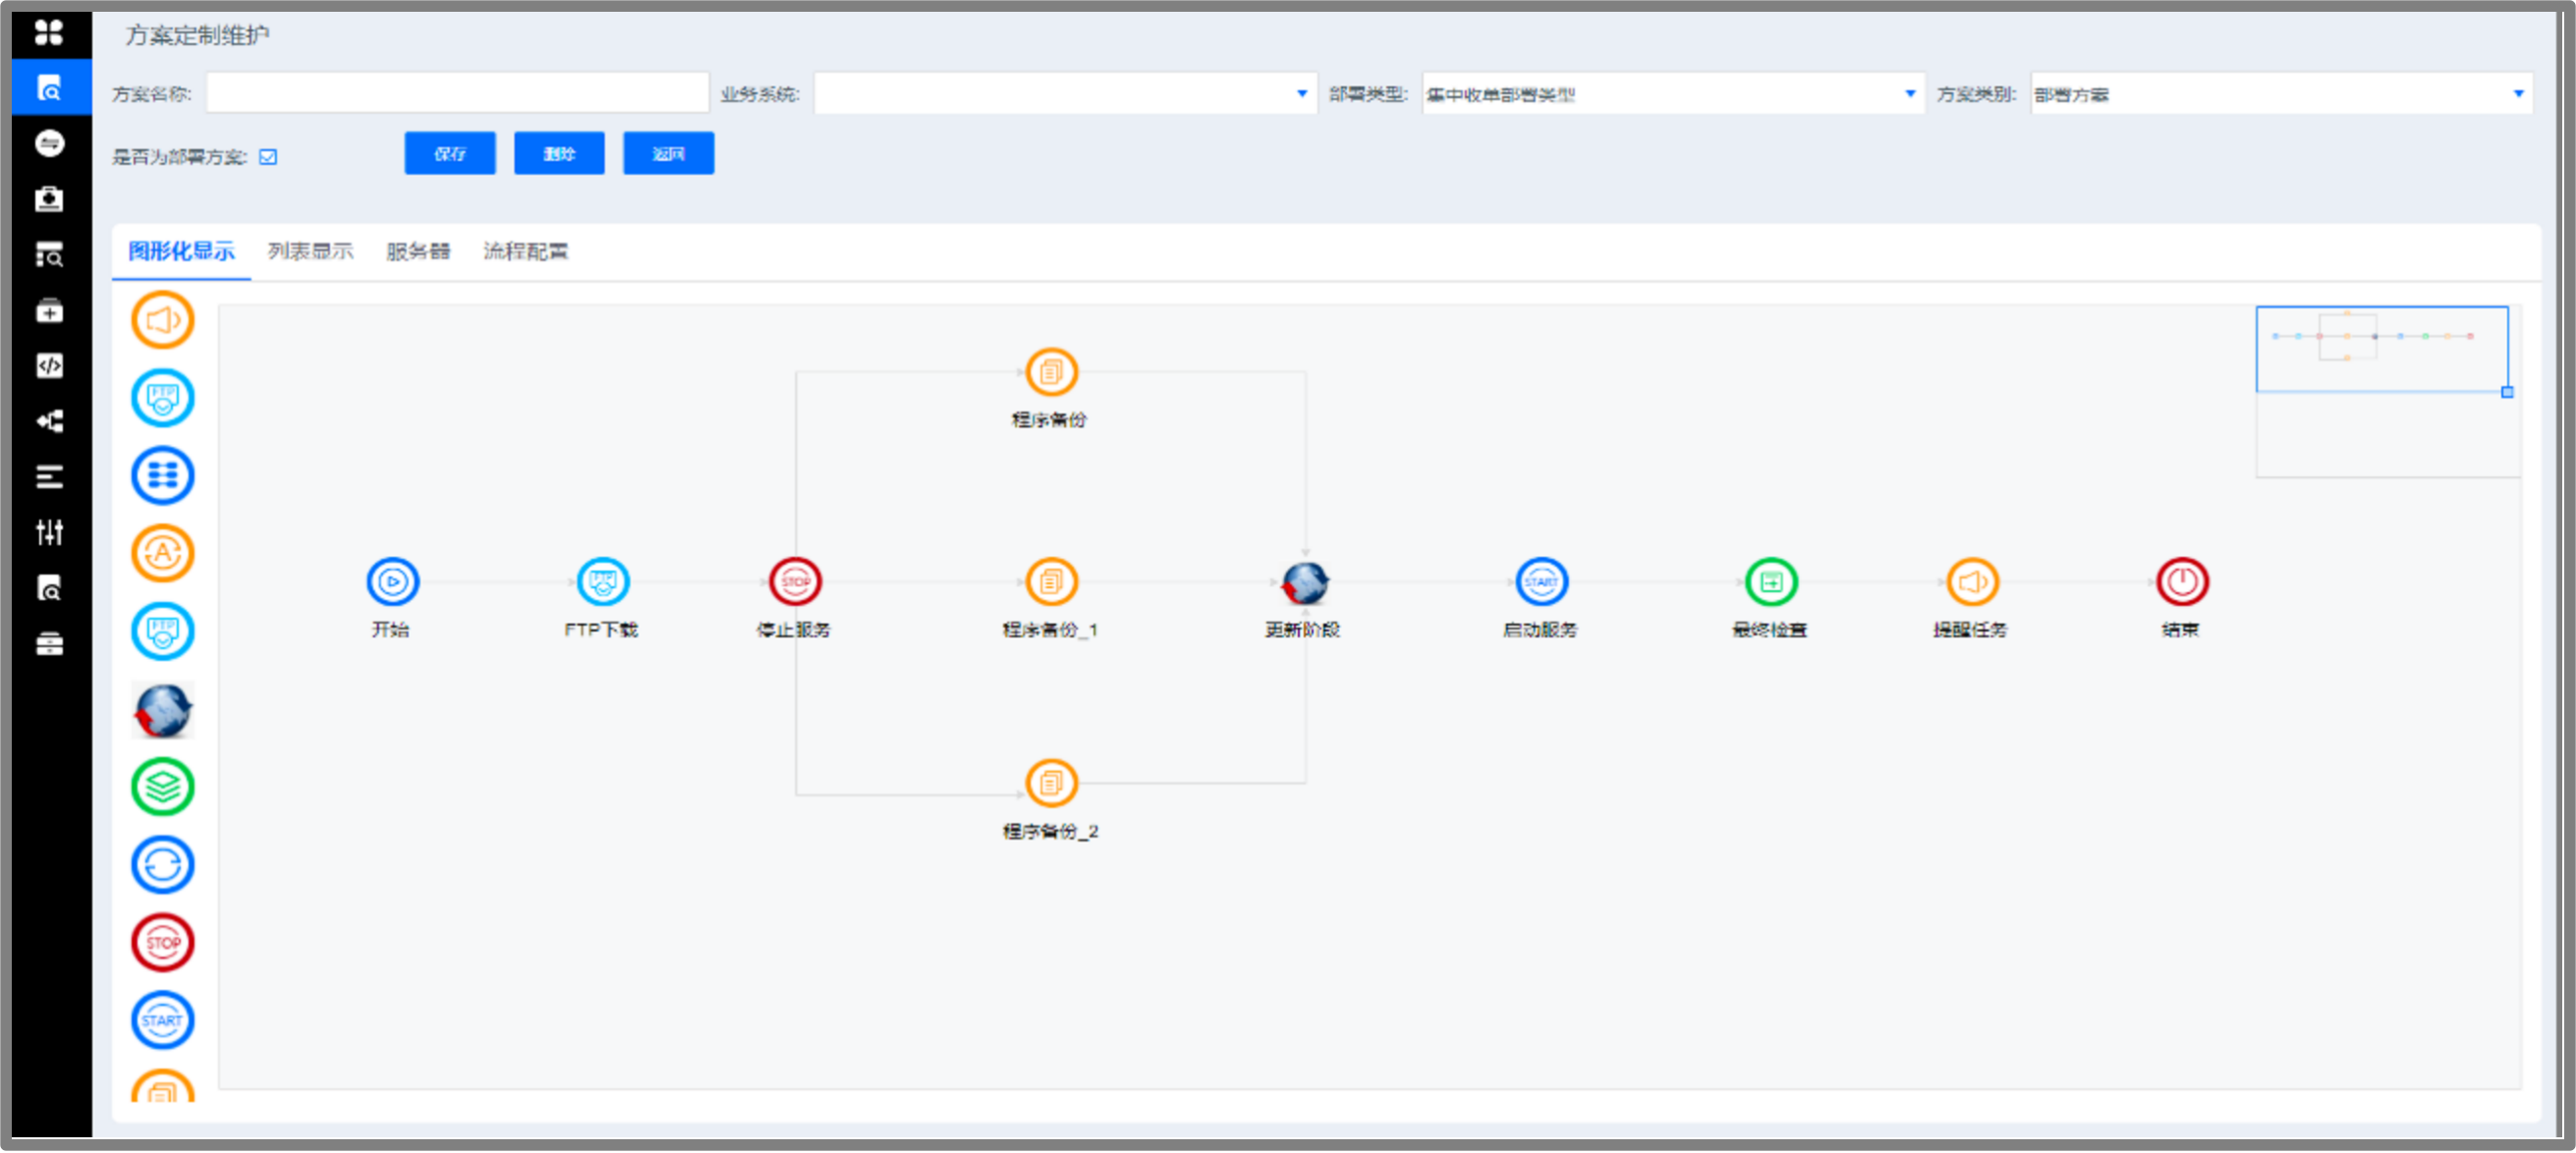Select the 更新阶段 globe node

coord(1304,583)
